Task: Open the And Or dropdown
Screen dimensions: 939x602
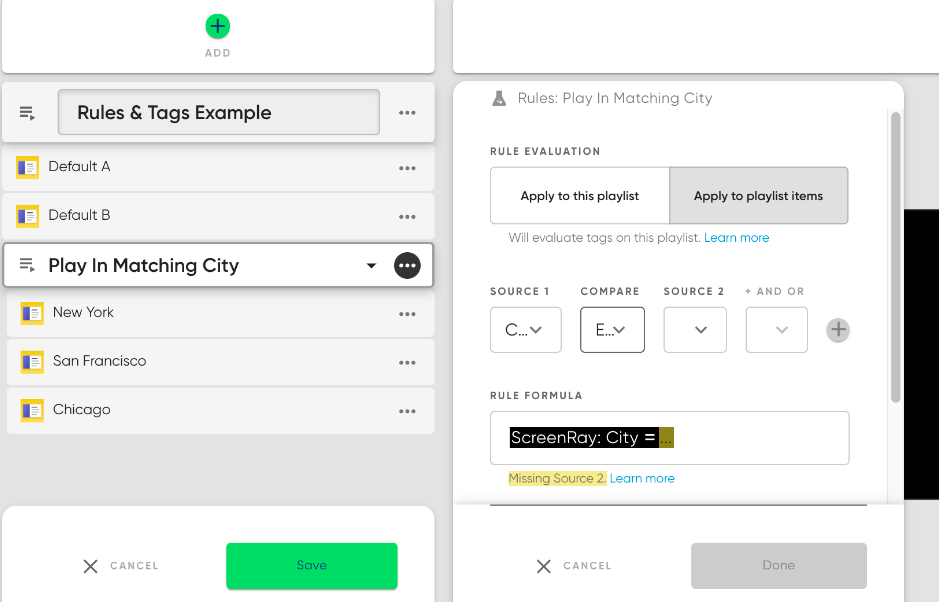Action: [x=776, y=330]
